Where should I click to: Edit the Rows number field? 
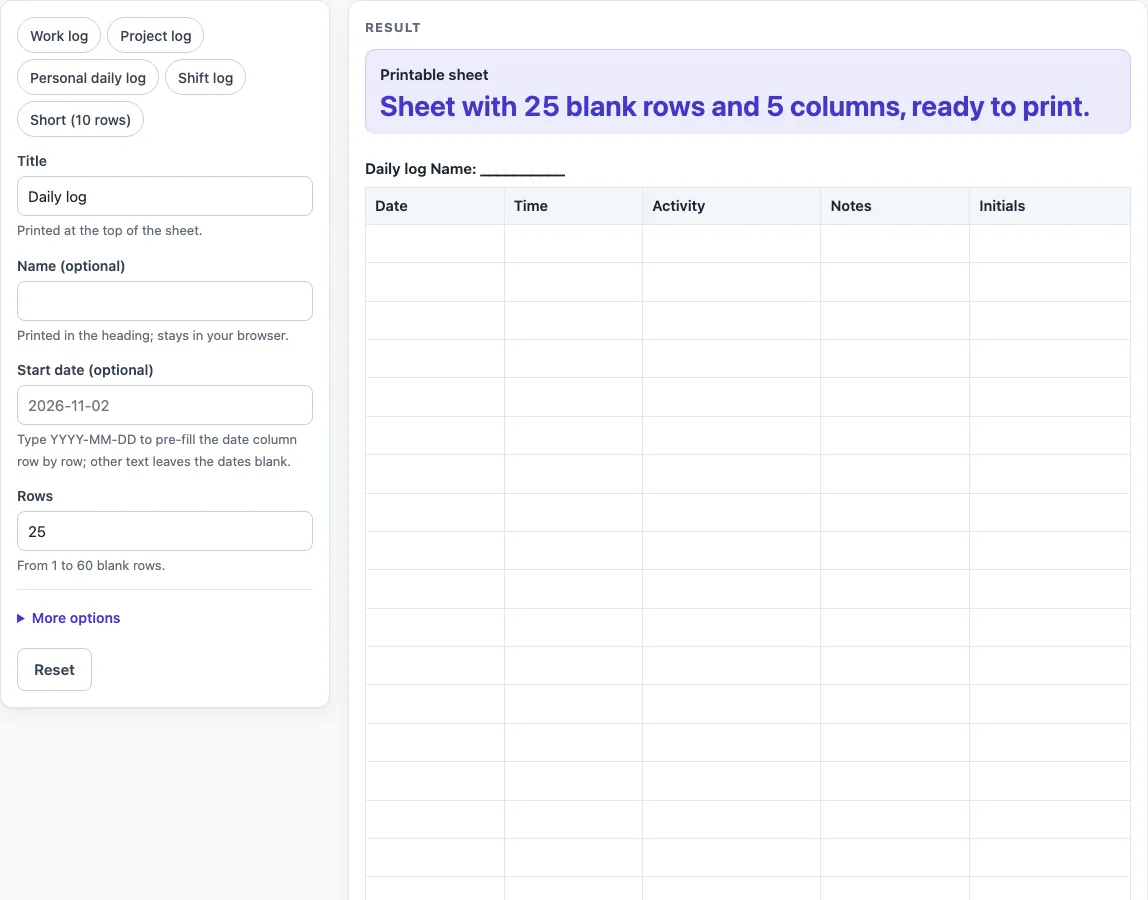[x=165, y=531]
